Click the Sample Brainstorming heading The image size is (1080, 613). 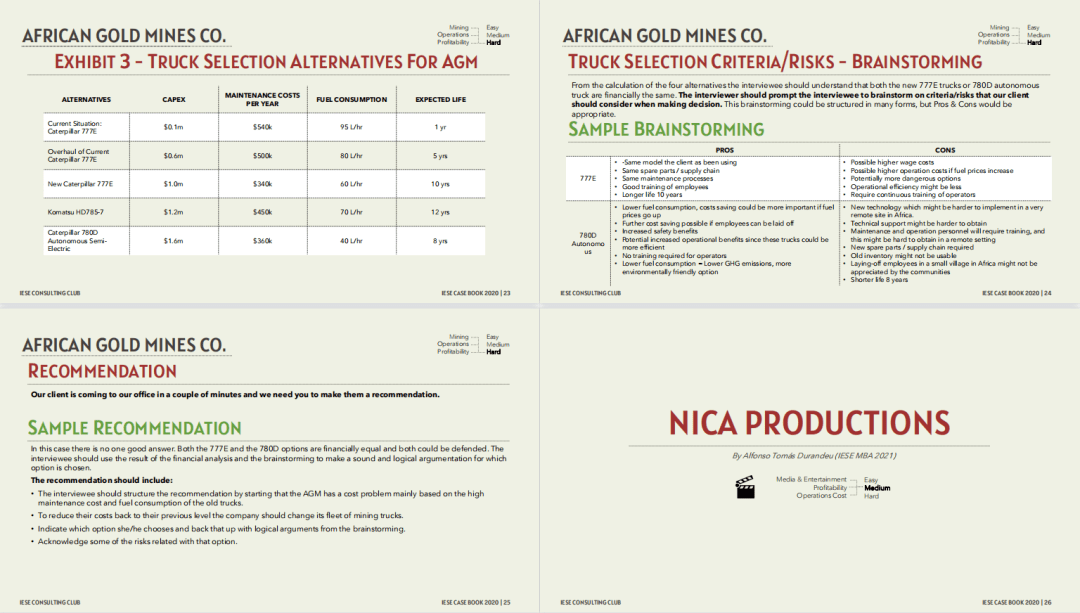pyautogui.click(x=666, y=129)
